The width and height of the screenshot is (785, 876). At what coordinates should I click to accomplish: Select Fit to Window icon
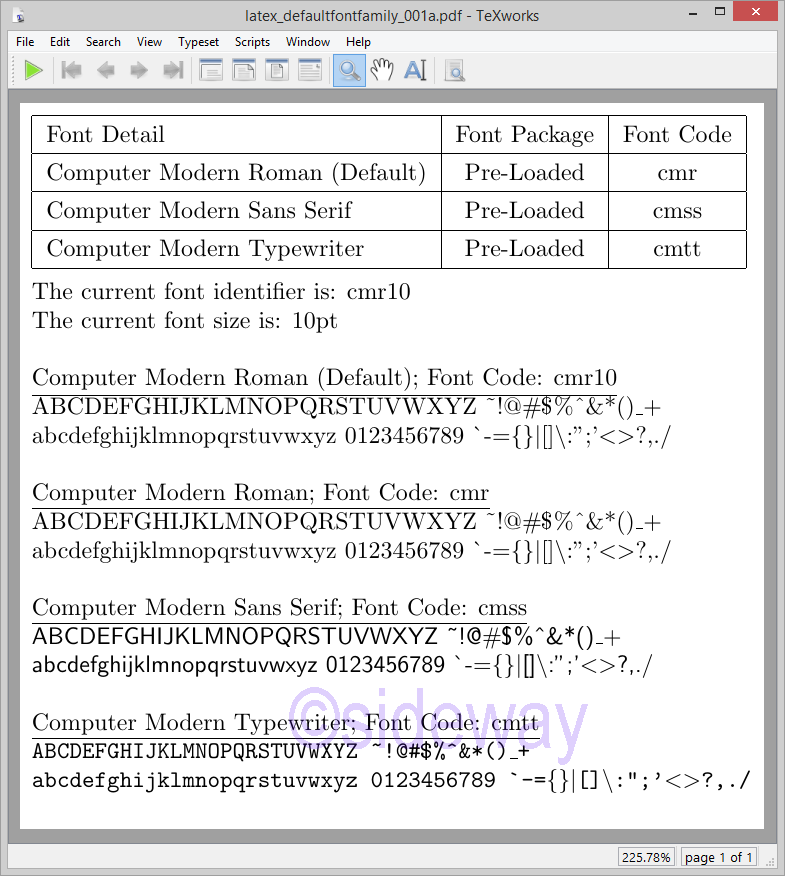pyautogui.click(x=277, y=71)
